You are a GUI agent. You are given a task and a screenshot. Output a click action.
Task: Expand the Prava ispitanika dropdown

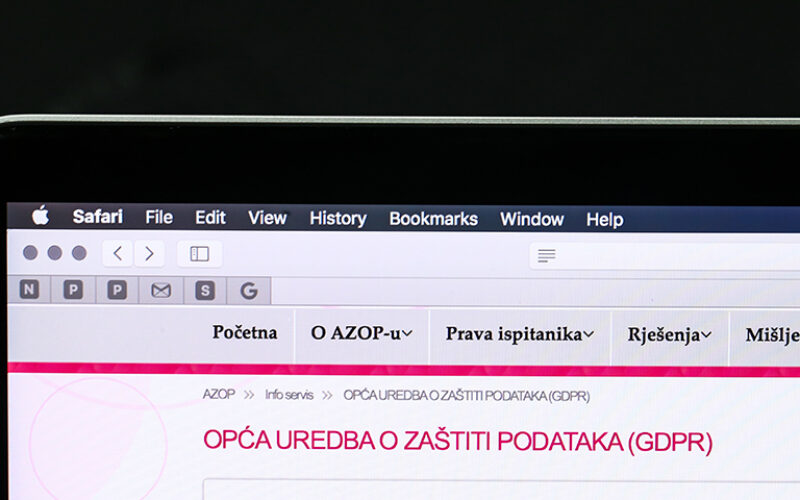coord(519,335)
